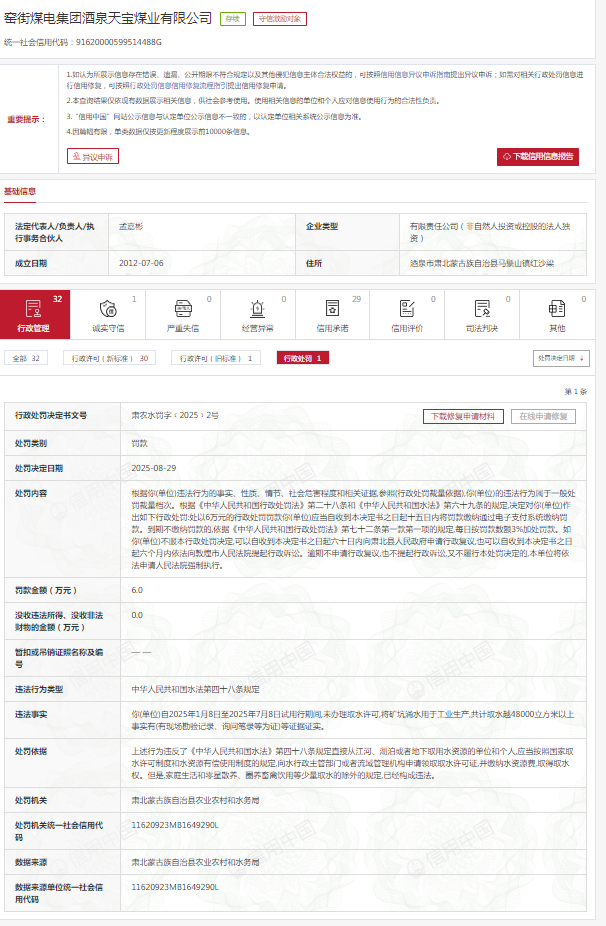Screen dimensions: 606x926
Task: Switch to 全部 32 filter tab
Action: 27,358
